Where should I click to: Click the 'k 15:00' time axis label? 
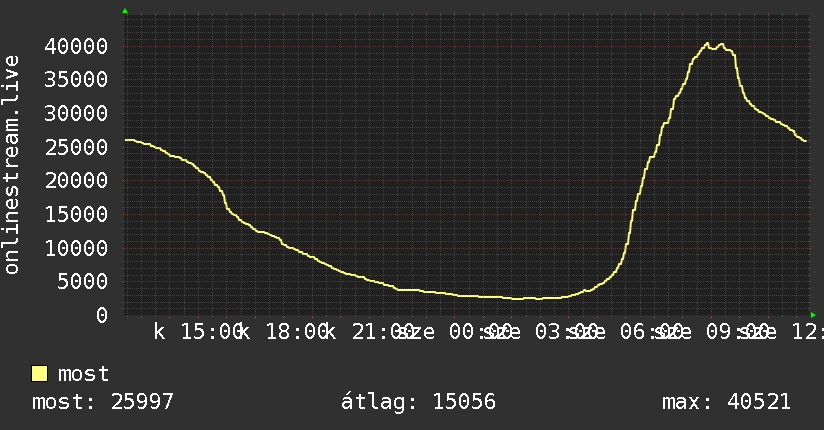(x=200, y=332)
